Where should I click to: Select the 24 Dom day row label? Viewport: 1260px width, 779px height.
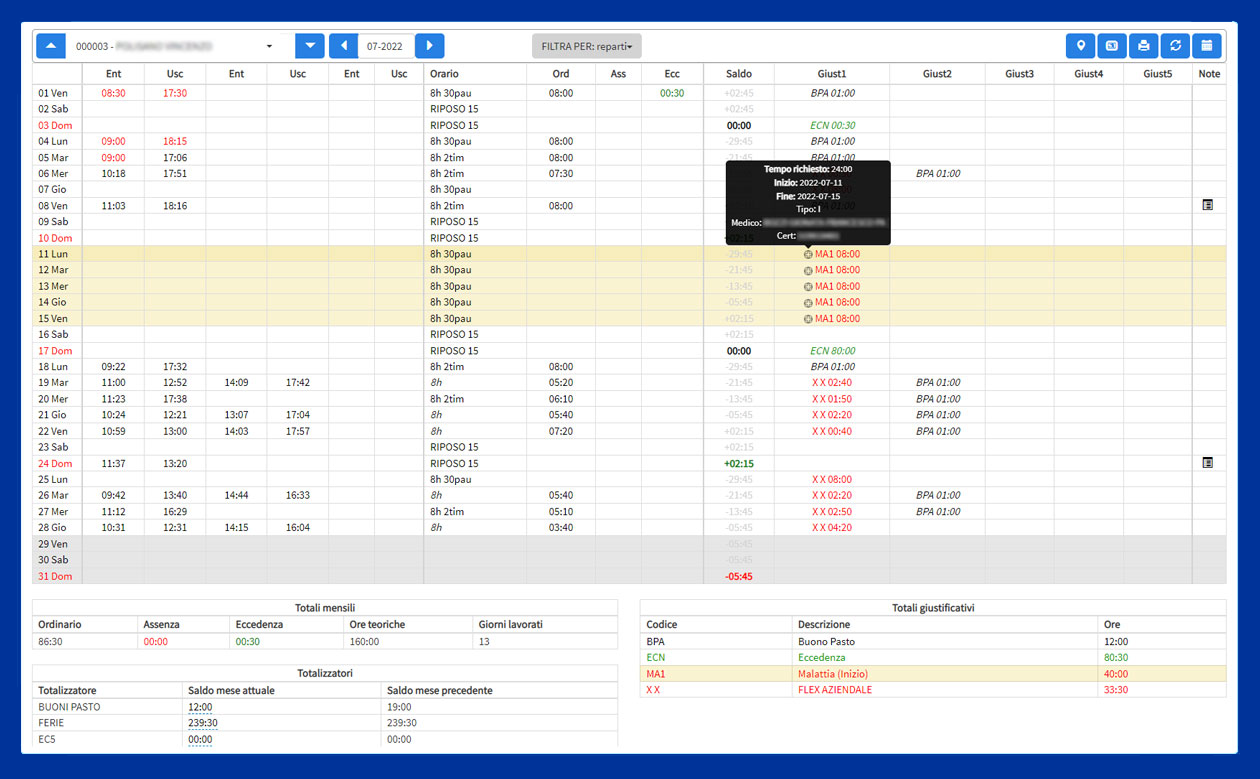point(55,463)
